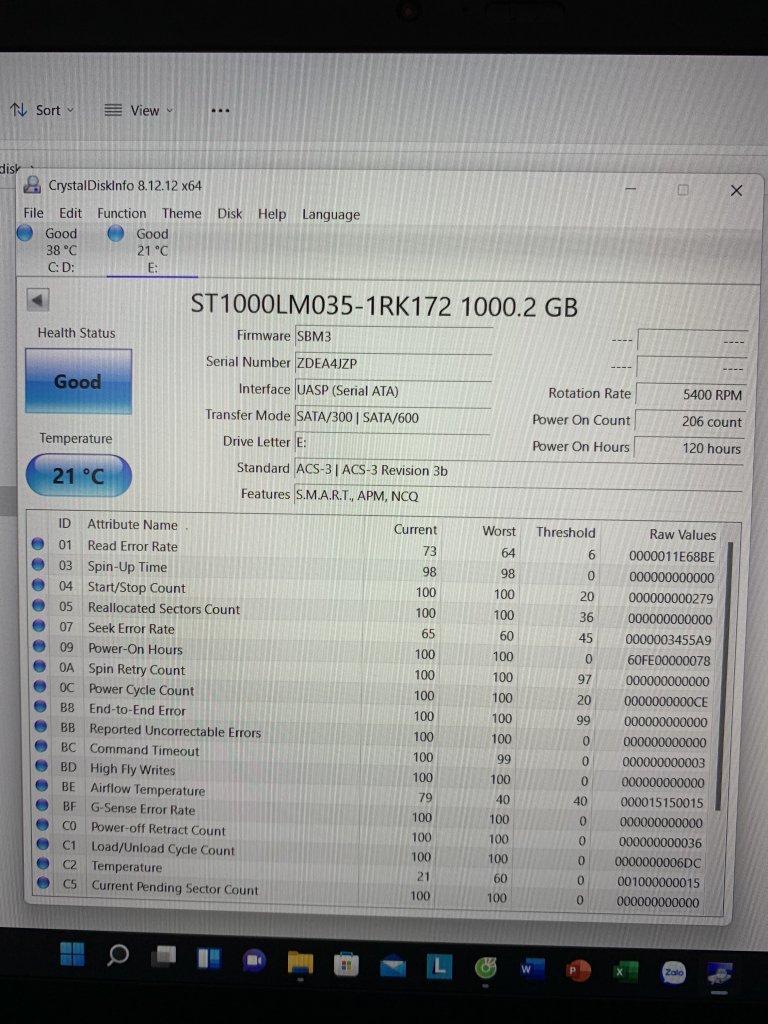Open Zalo from the taskbar
Viewport: 768px width, 1024px height.
pyautogui.click(x=673, y=972)
